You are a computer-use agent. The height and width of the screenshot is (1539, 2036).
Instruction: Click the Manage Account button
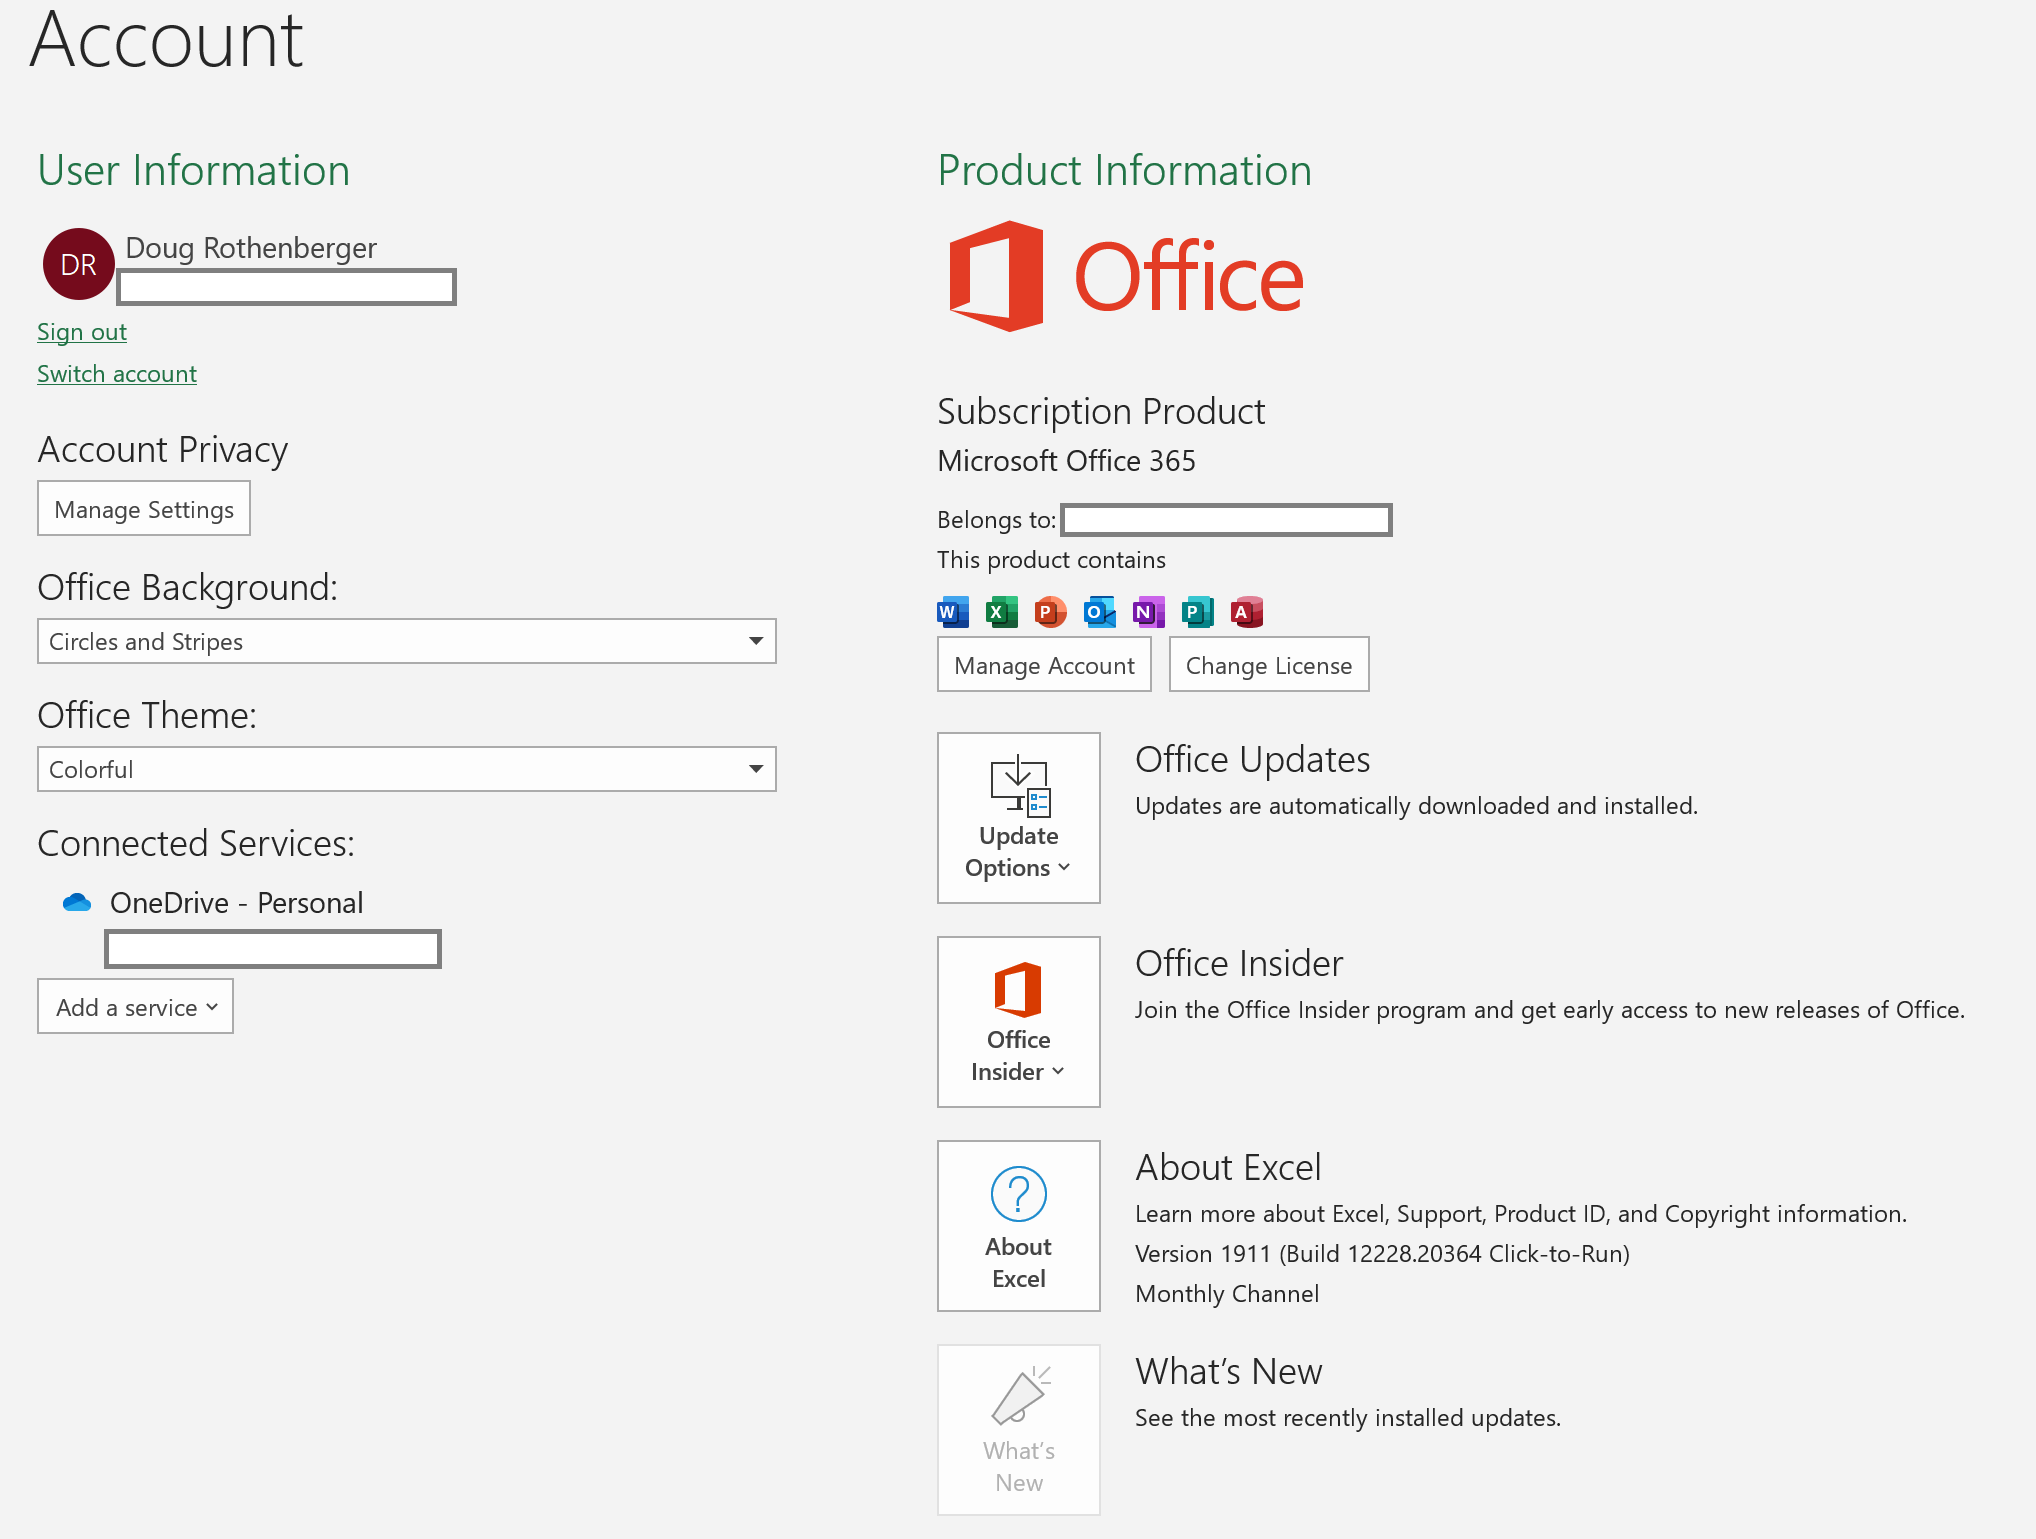1044,664
